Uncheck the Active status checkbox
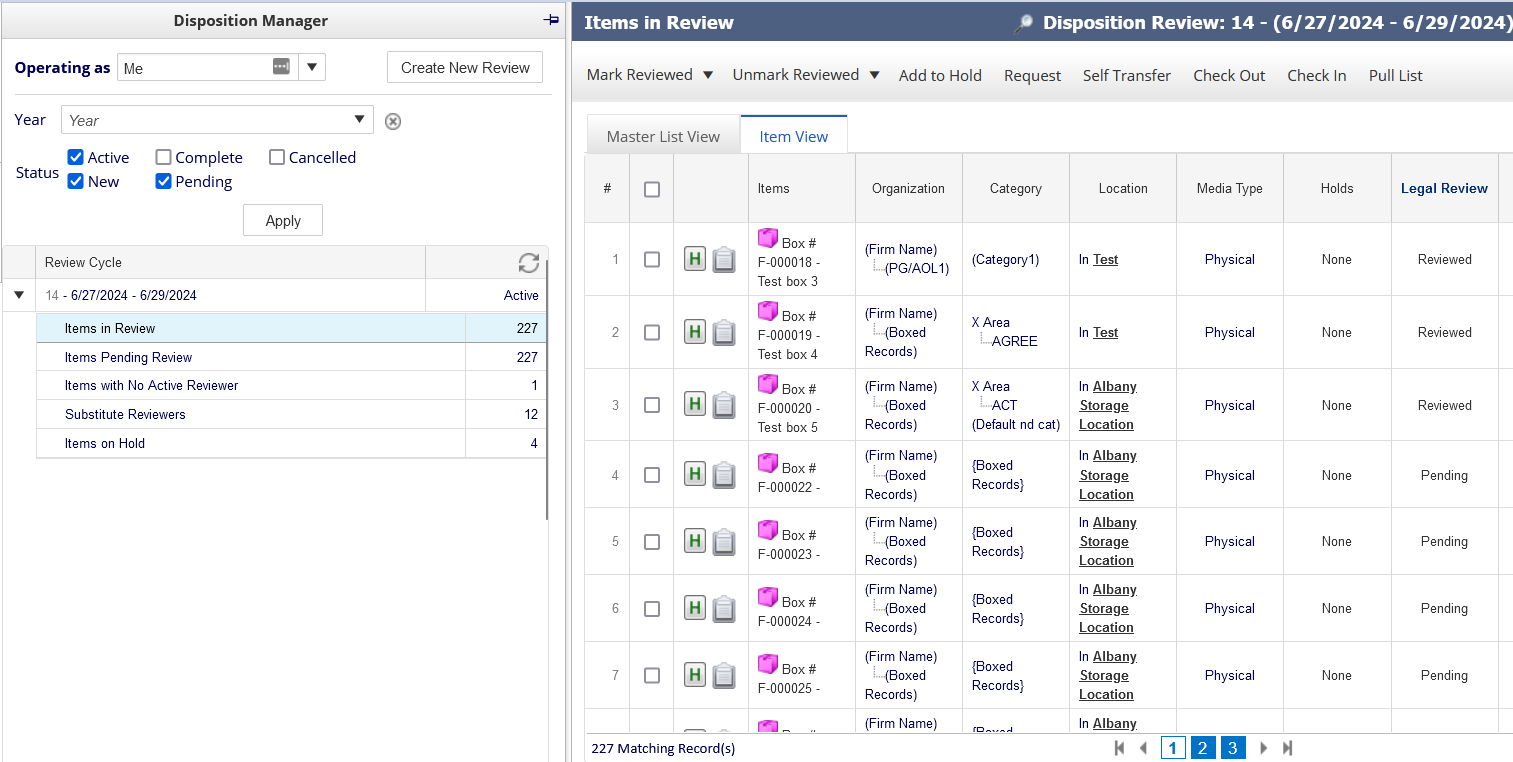 point(75,157)
